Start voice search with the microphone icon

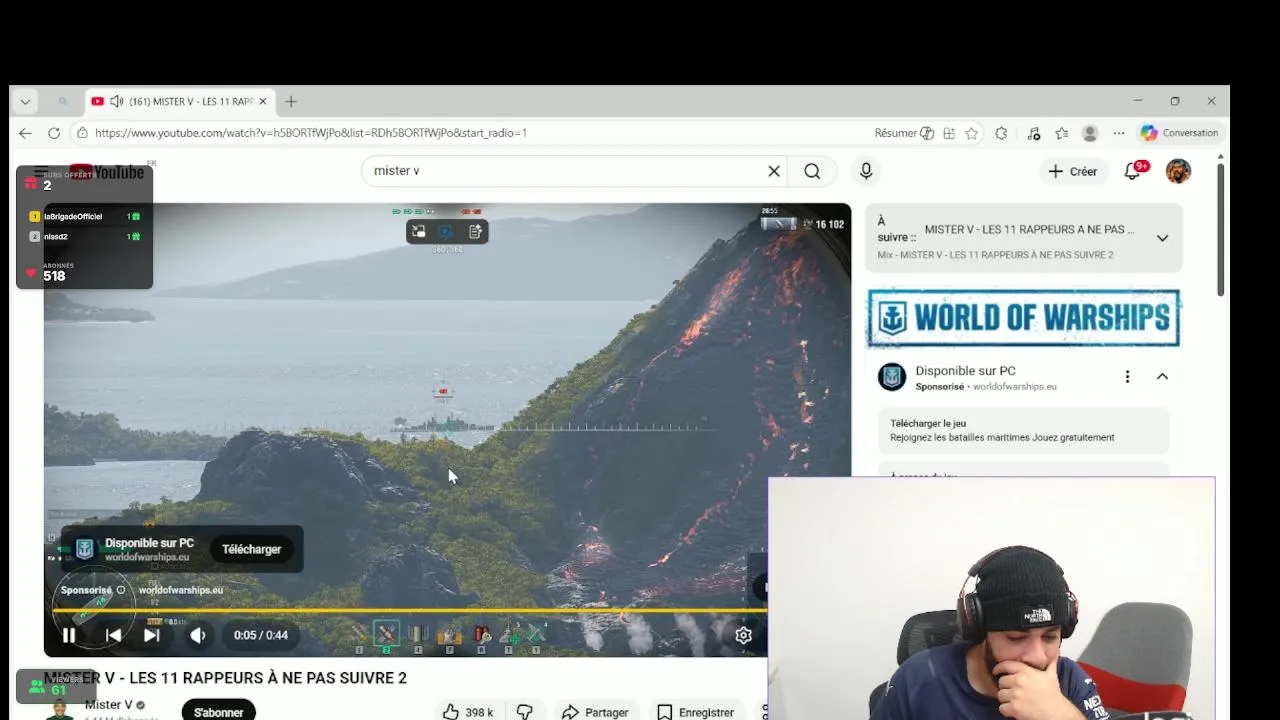866,171
